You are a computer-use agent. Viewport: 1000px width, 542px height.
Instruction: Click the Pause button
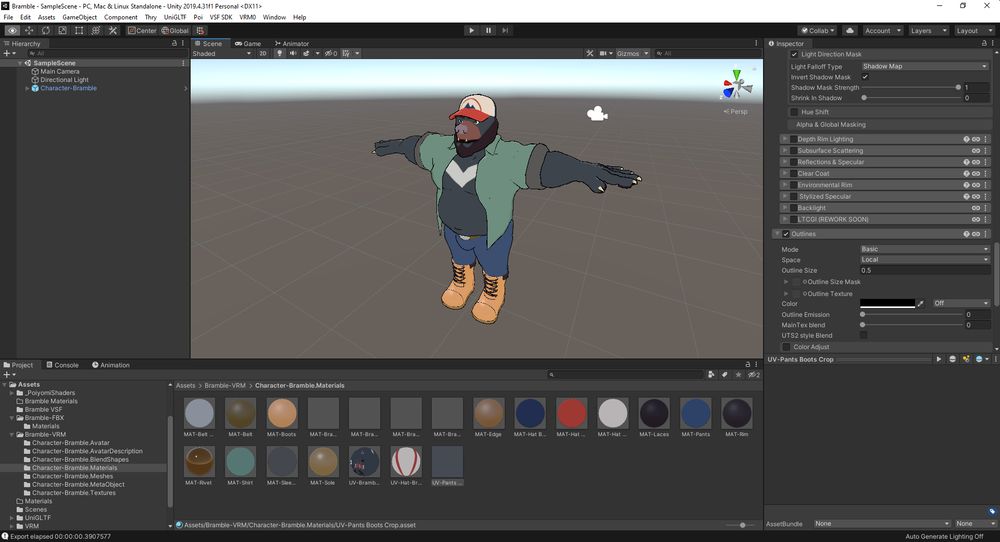tap(489, 31)
